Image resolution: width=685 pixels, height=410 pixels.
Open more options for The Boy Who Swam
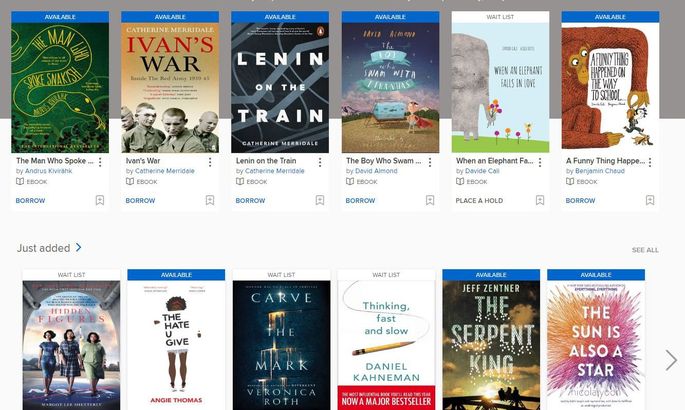point(430,162)
